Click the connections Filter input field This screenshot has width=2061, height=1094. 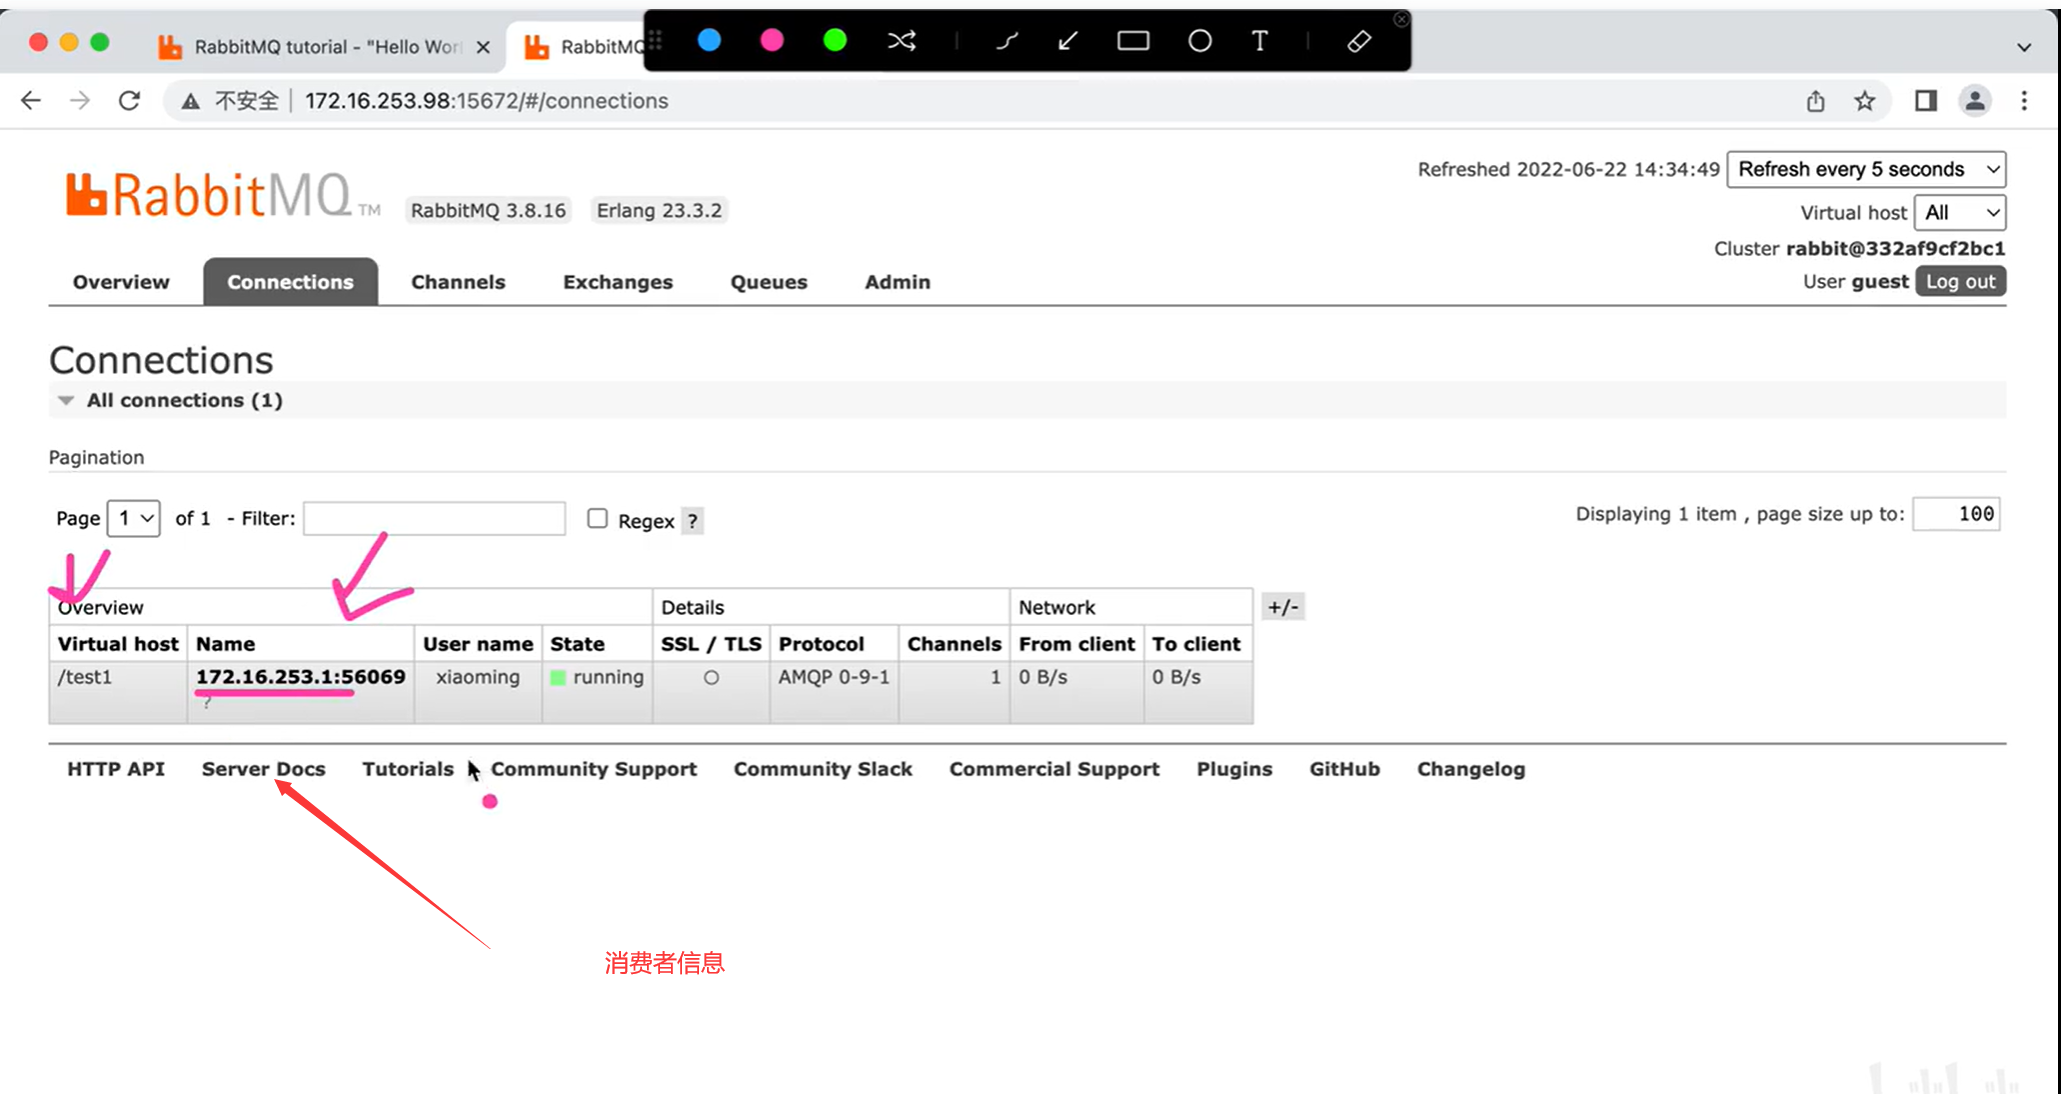[x=434, y=518]
